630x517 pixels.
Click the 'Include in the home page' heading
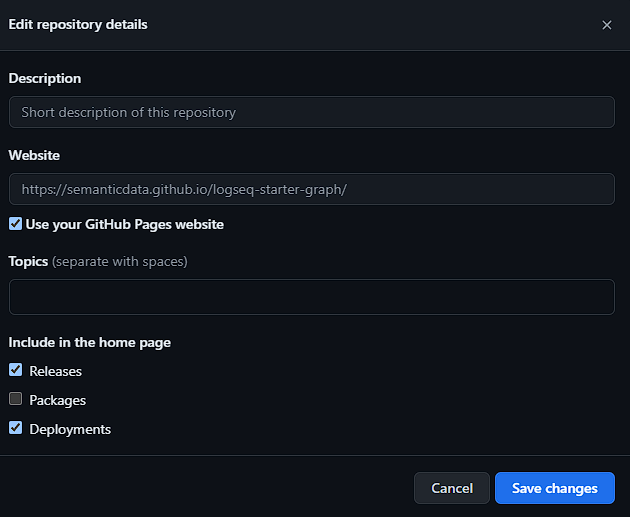pos(90,342)
